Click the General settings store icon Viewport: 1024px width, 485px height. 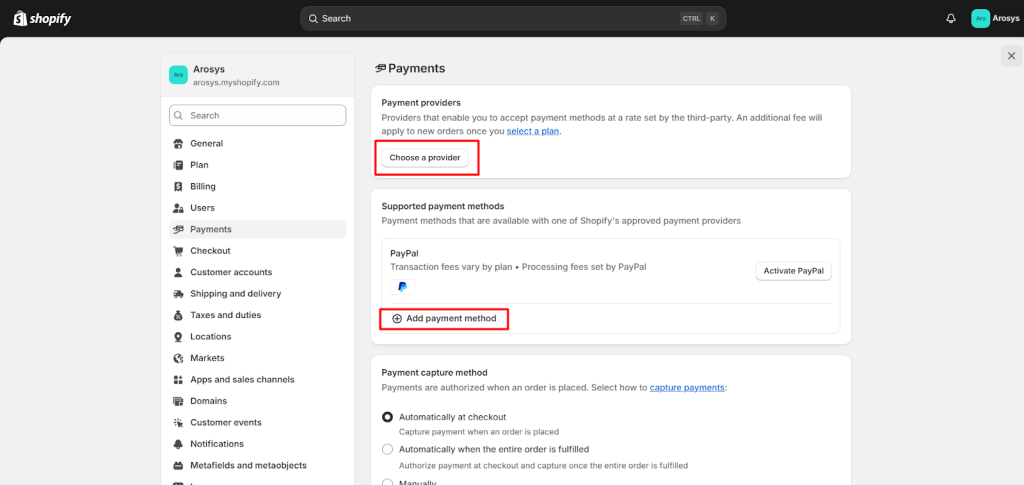pos(179,143)
